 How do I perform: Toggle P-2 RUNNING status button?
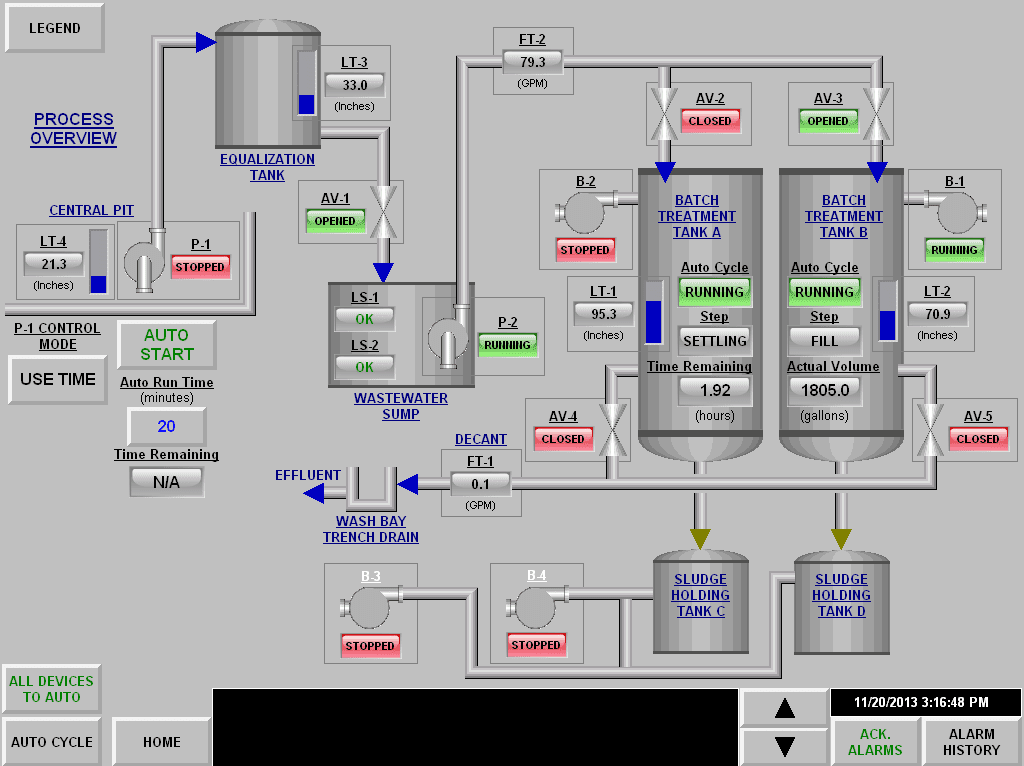tap(507, 345)
